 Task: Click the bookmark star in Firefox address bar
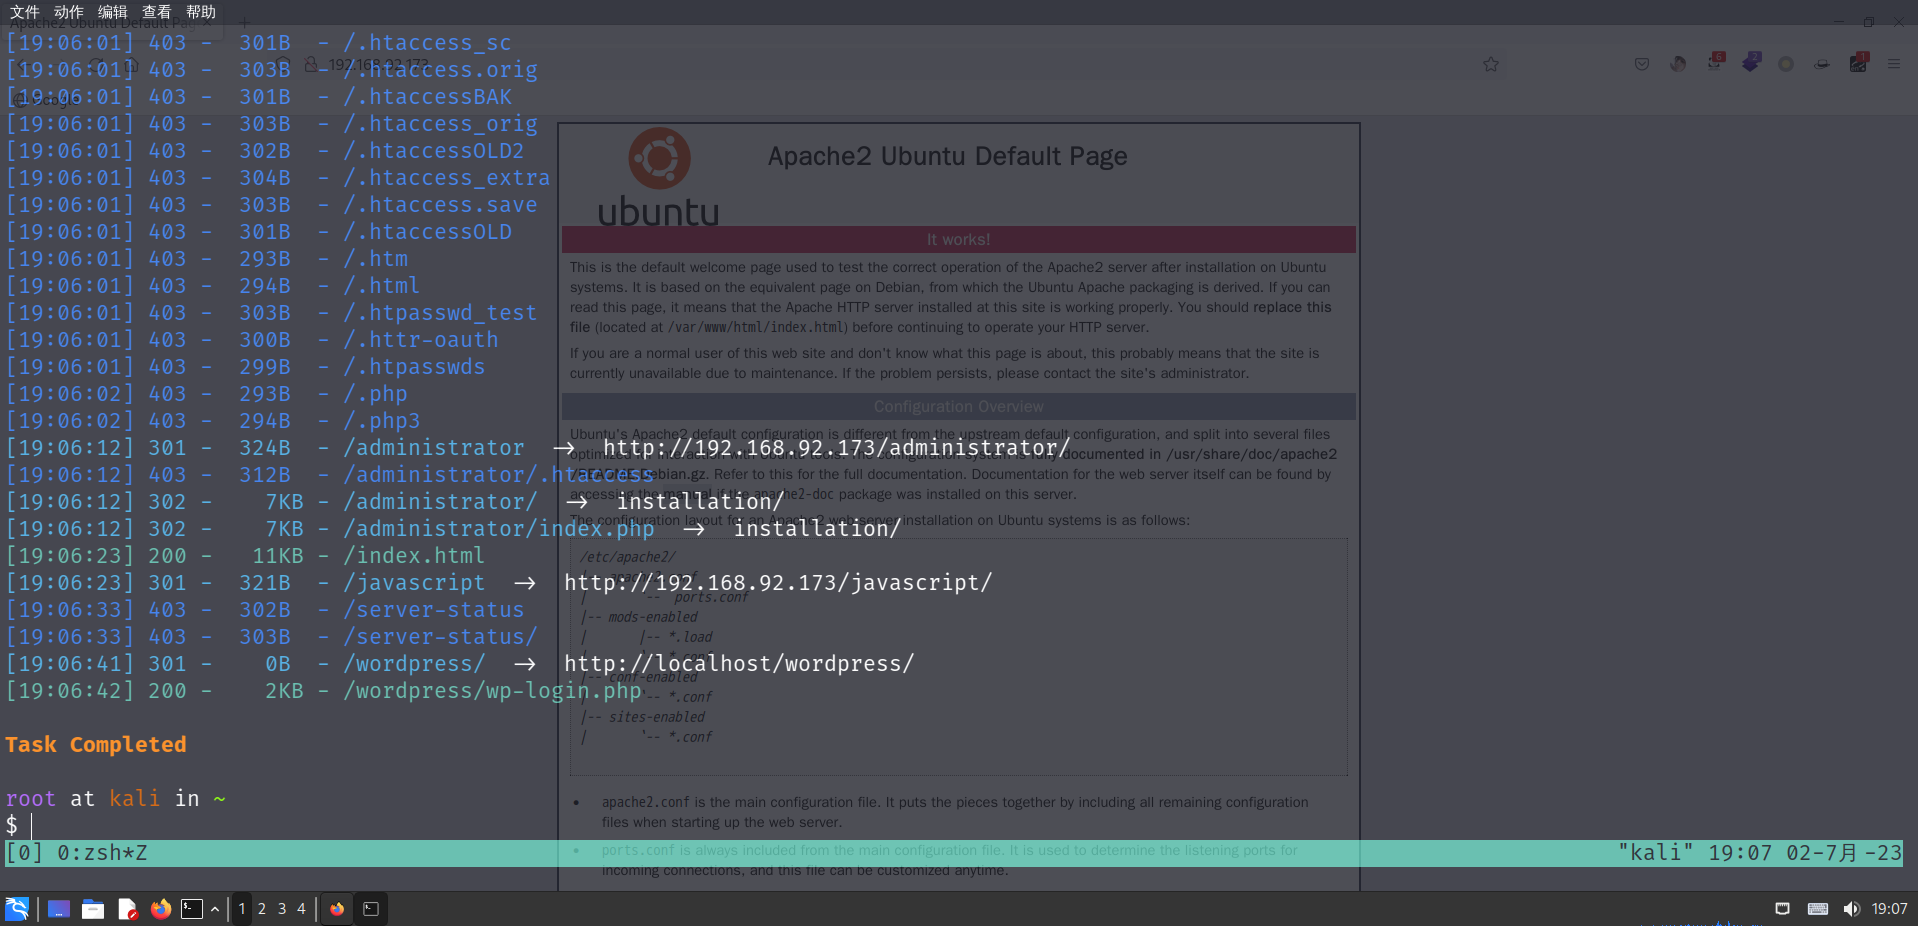click(1491, 64)
